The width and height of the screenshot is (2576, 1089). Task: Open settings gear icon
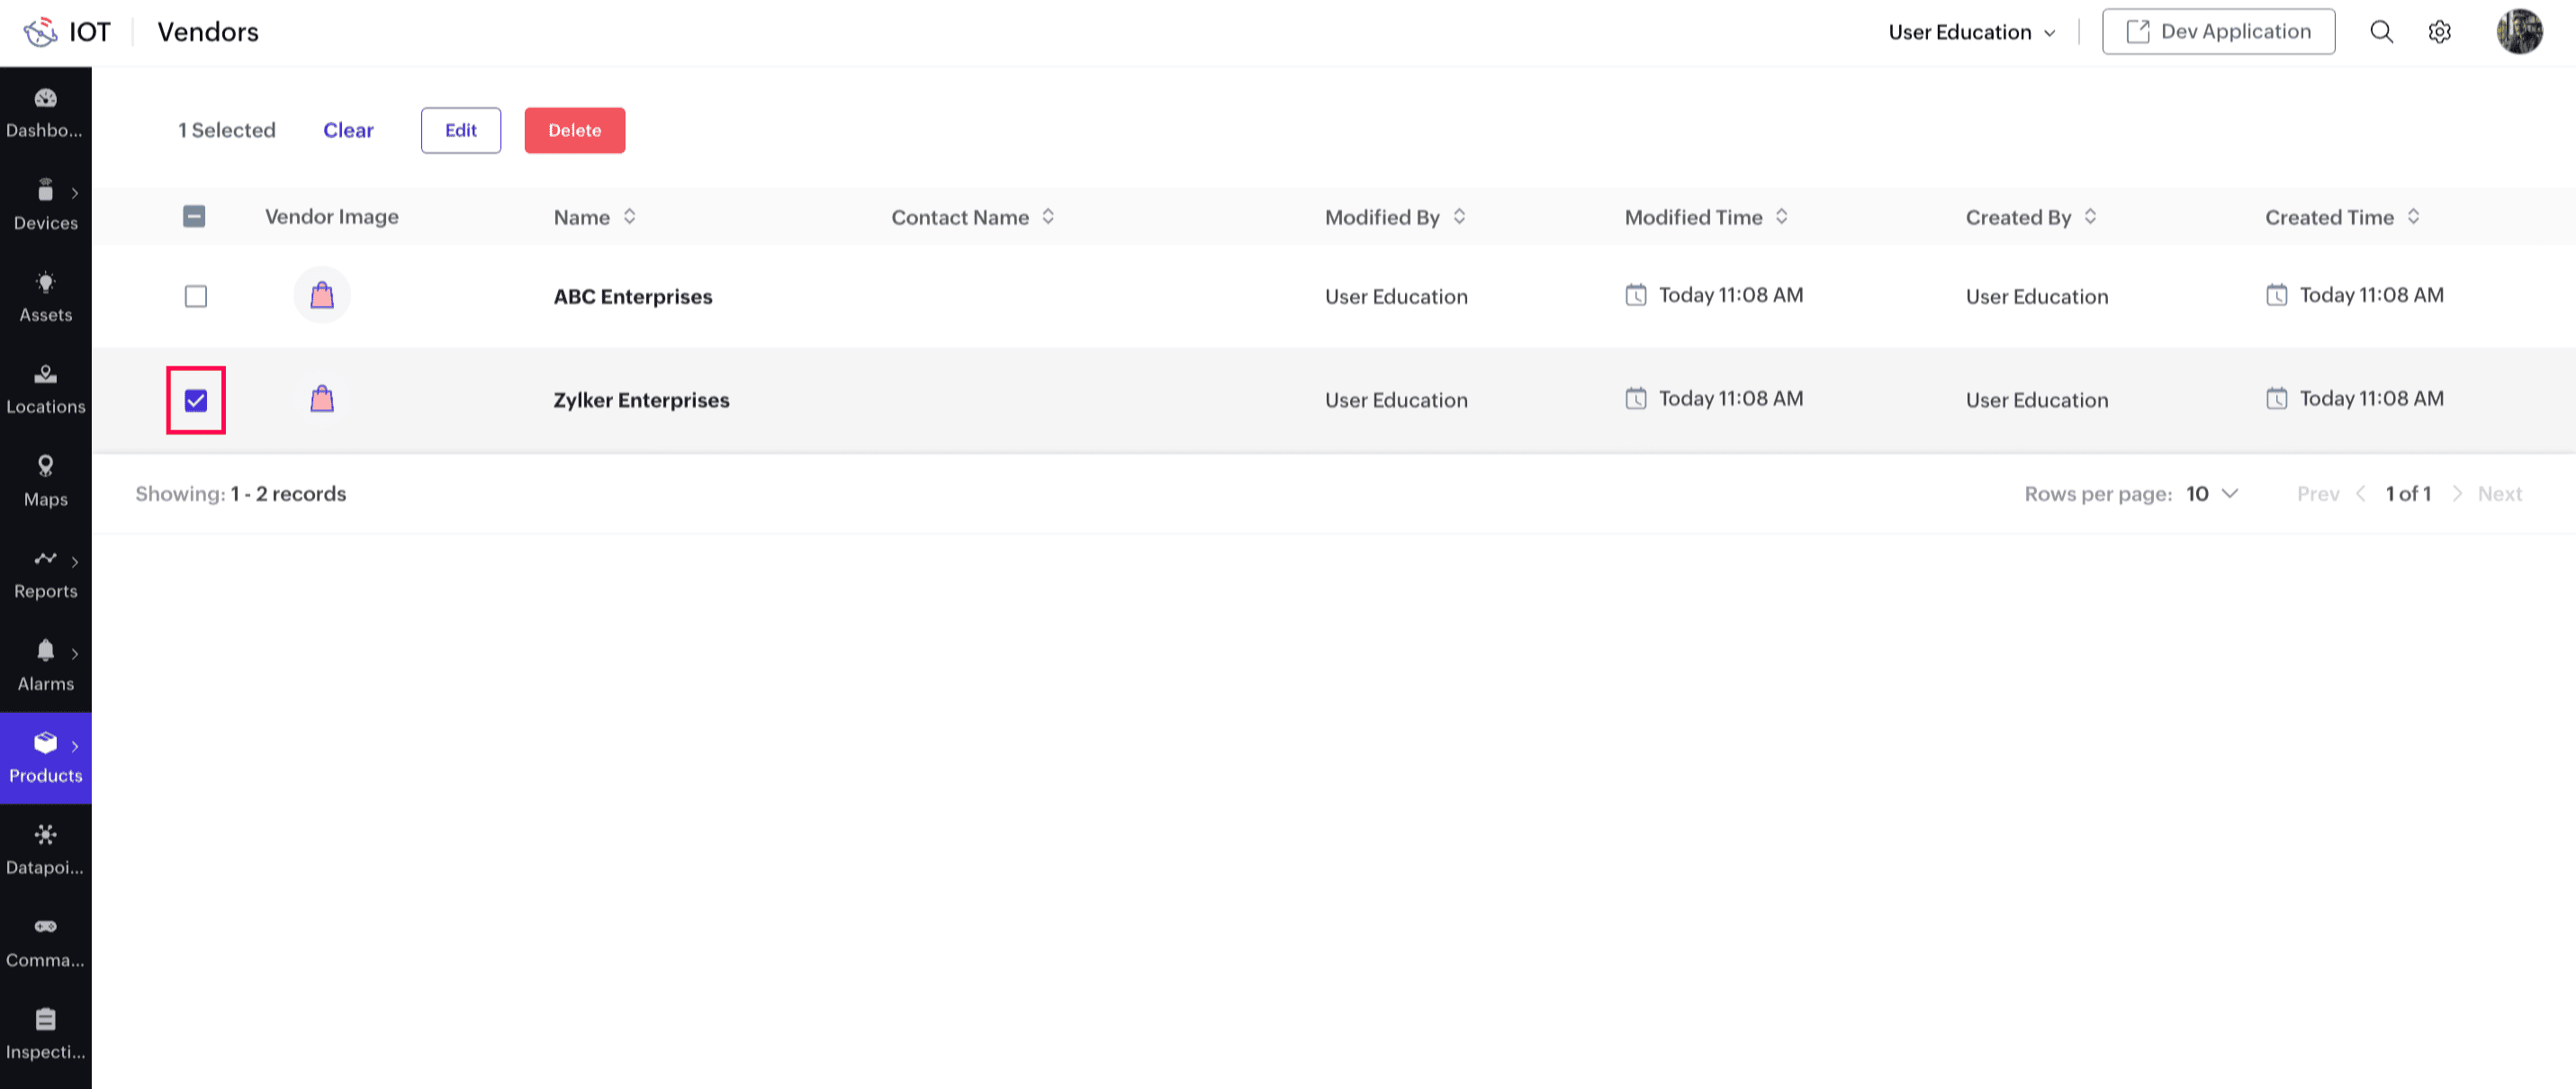pyautogui.click(x=2439, y=32)
